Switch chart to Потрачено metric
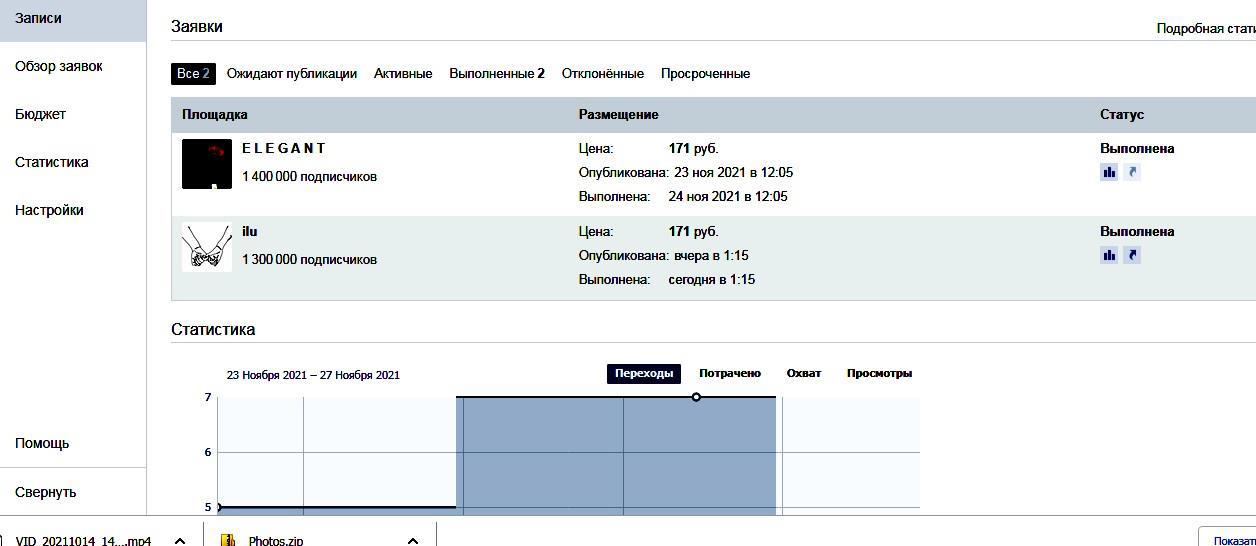Image resolution: width=1256 pixels, height=546 pixels. pos(730,373)
